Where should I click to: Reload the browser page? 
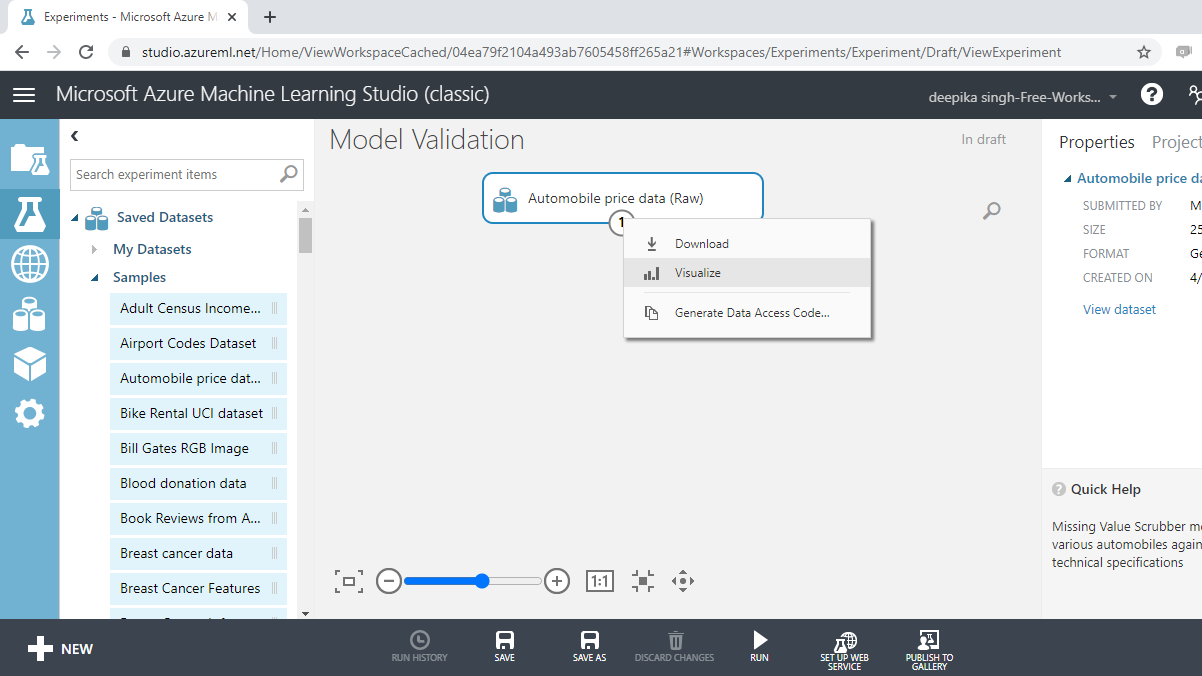point(86,52)
